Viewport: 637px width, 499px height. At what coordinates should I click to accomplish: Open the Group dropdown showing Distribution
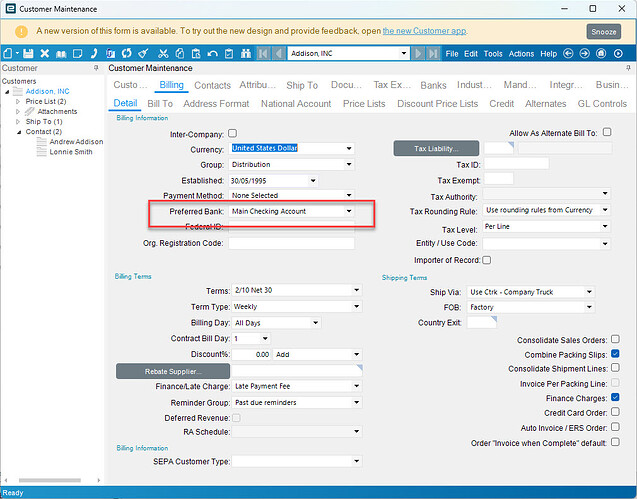(349, 165)
